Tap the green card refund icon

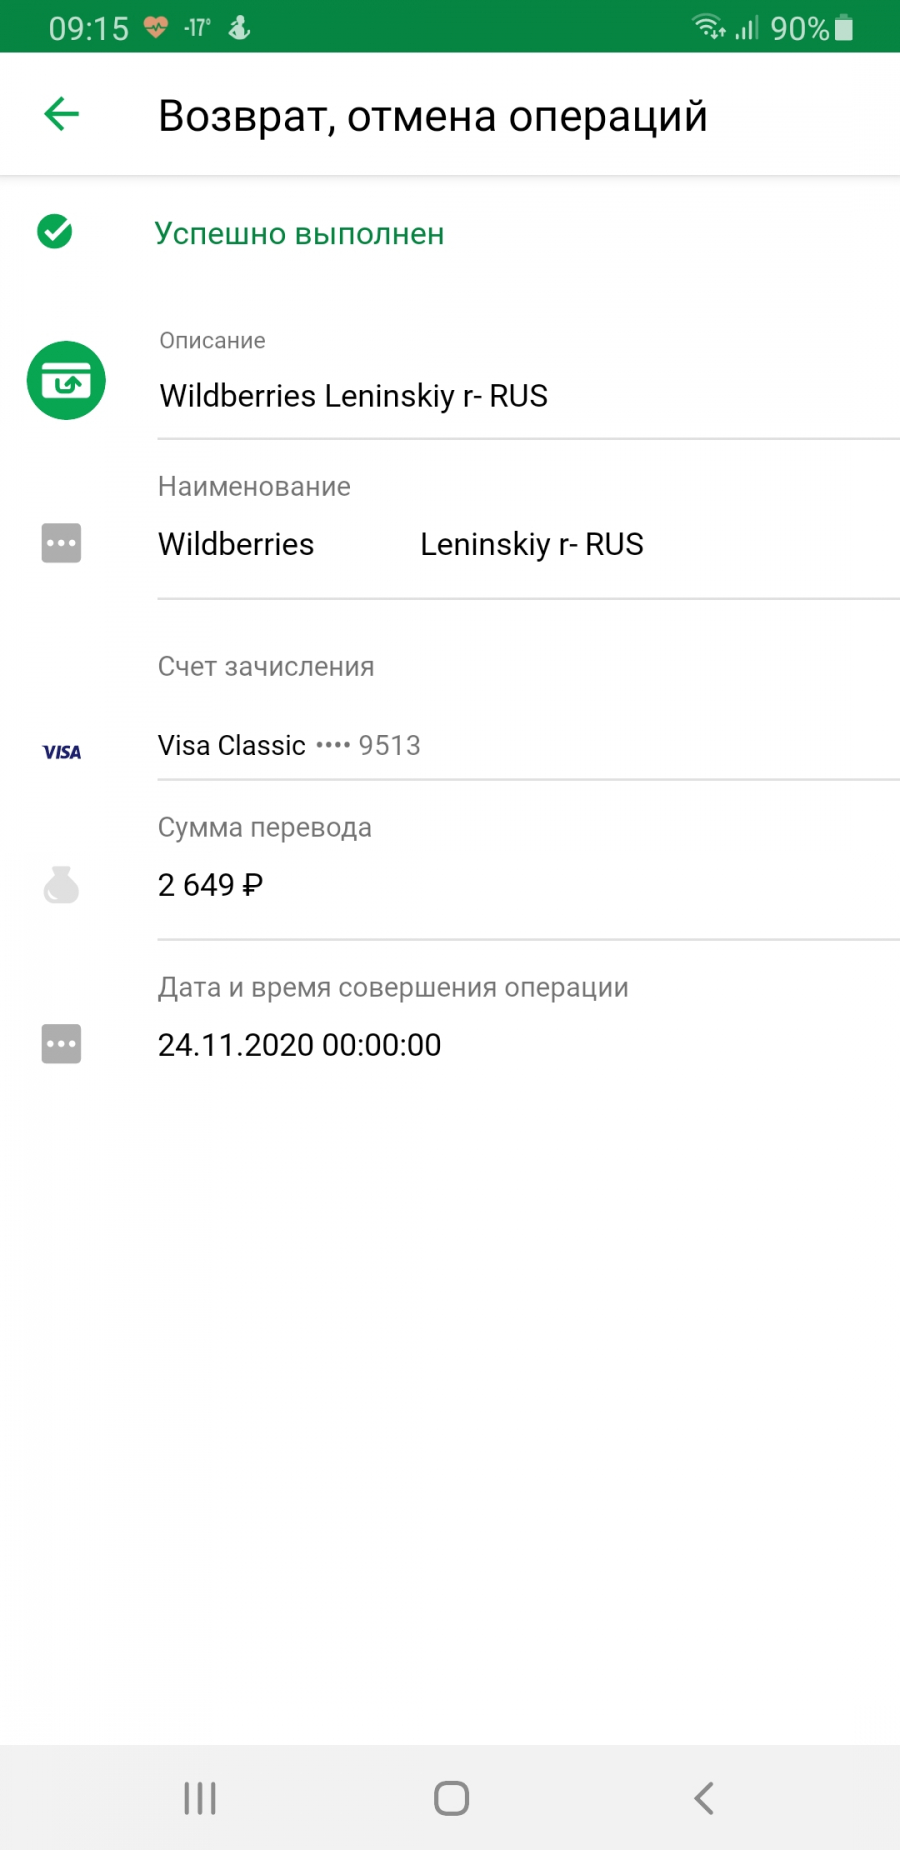click(x=66, y=381)
